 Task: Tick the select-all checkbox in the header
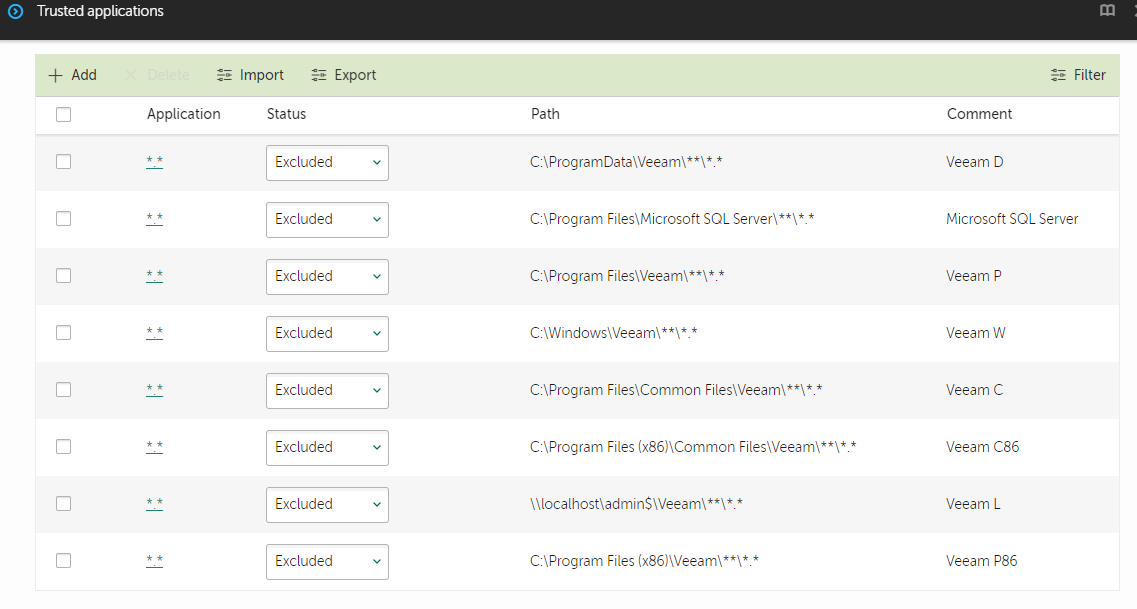[x=64, y=114]
